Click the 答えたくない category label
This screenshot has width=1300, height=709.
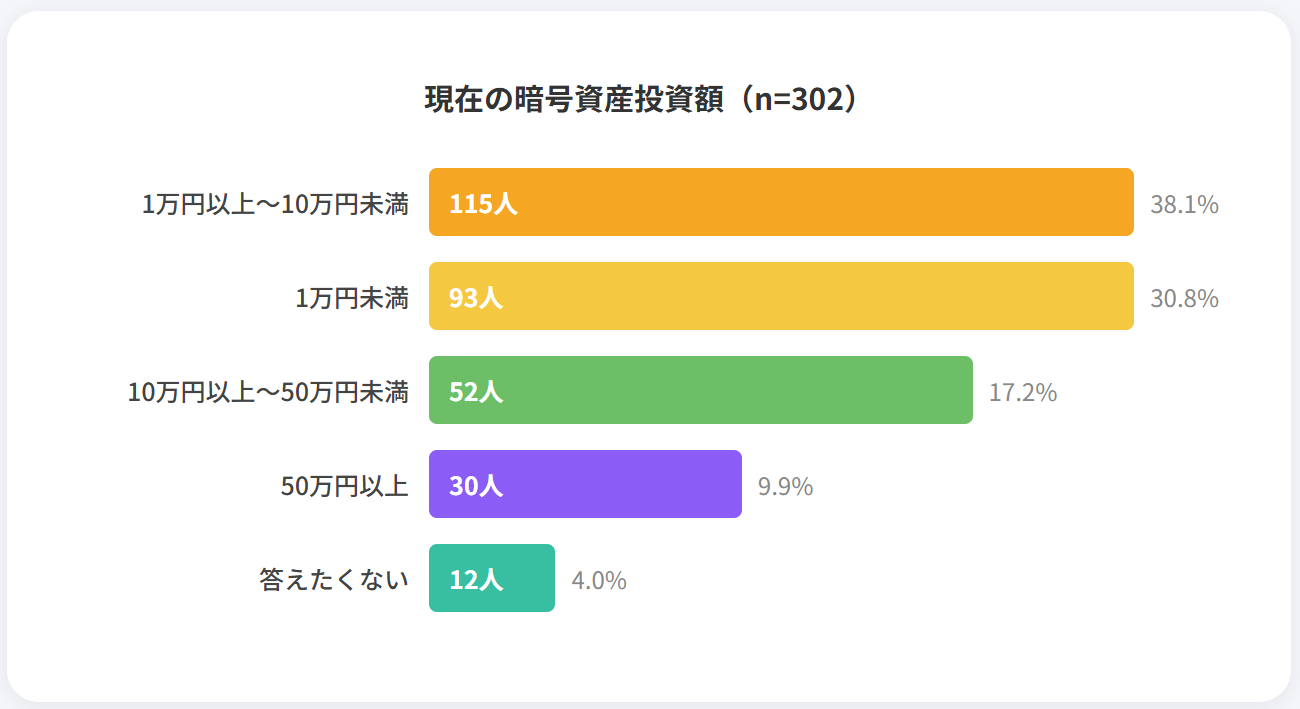click(334, 580)
